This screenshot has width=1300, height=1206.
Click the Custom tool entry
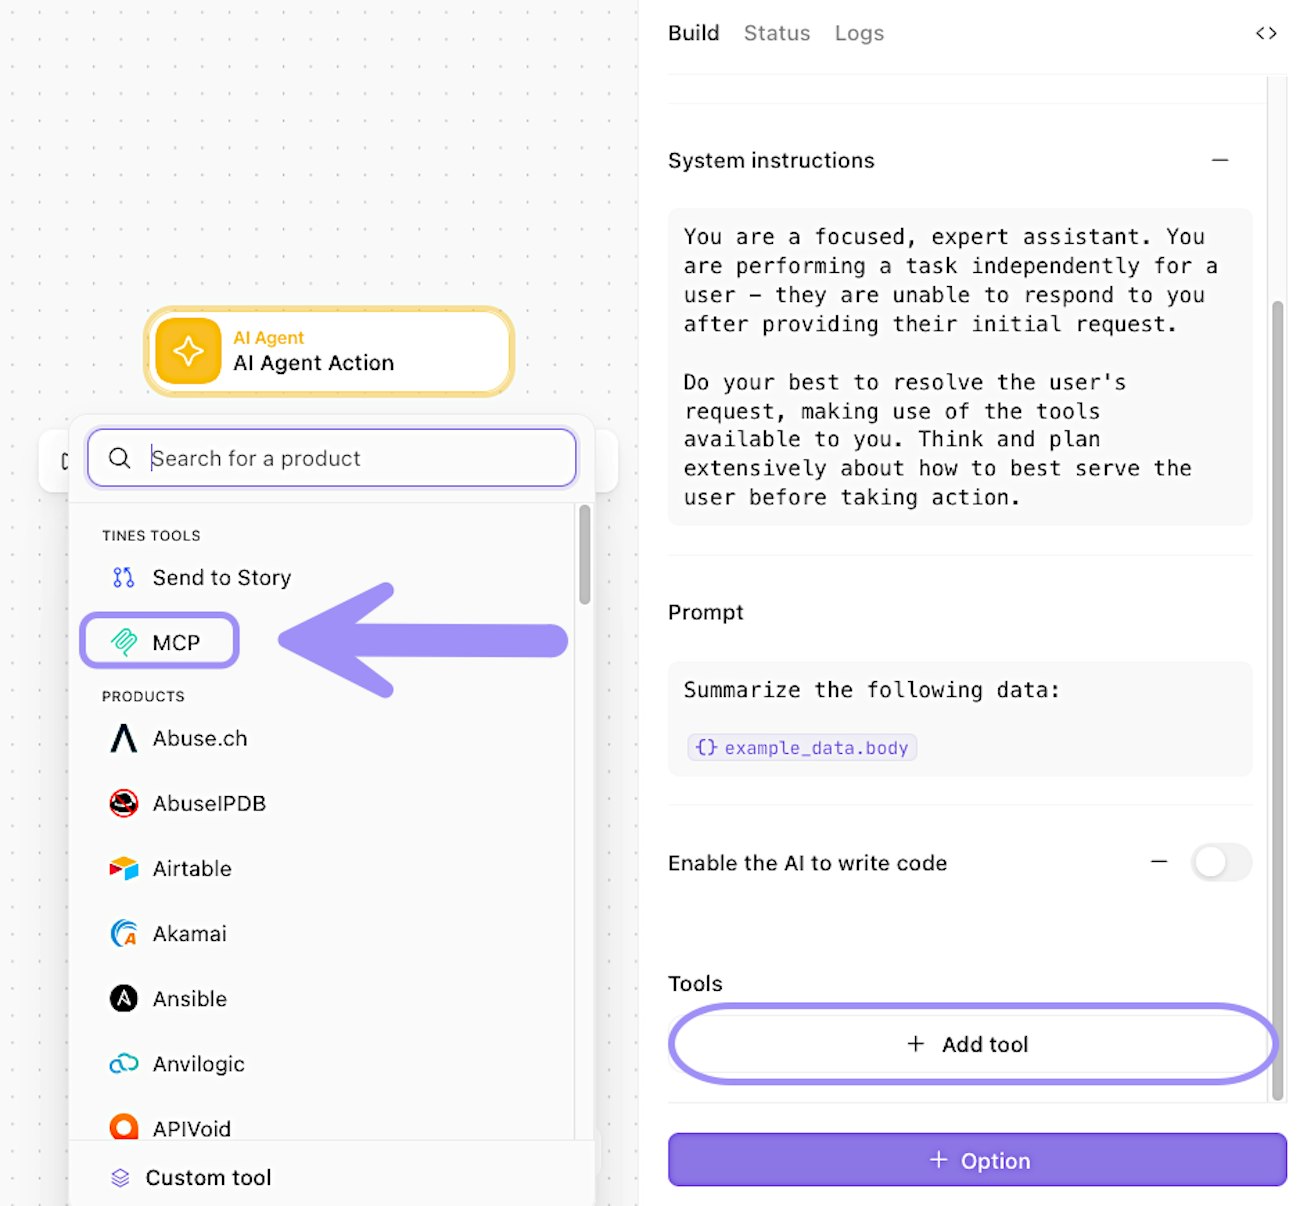coord(208,1177)
